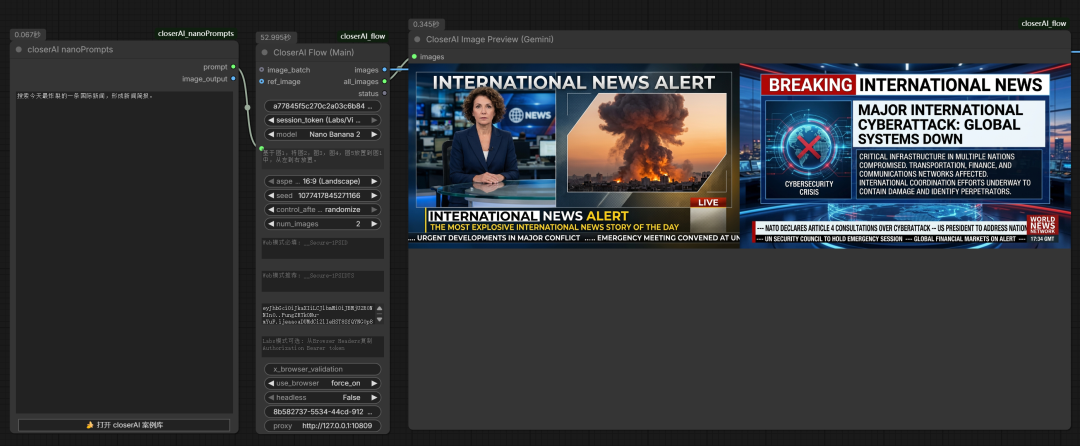The image size is (1080, 446).
Task: Click right arrow to increase num_images
Action: [375, 224]
